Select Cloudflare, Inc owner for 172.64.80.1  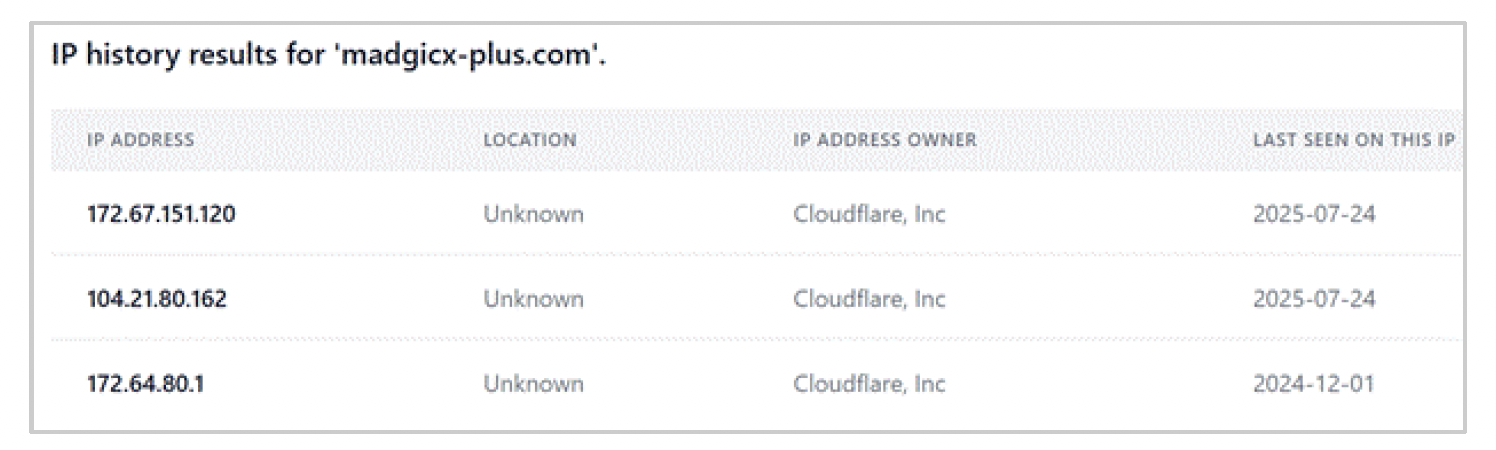pos(869,384)
